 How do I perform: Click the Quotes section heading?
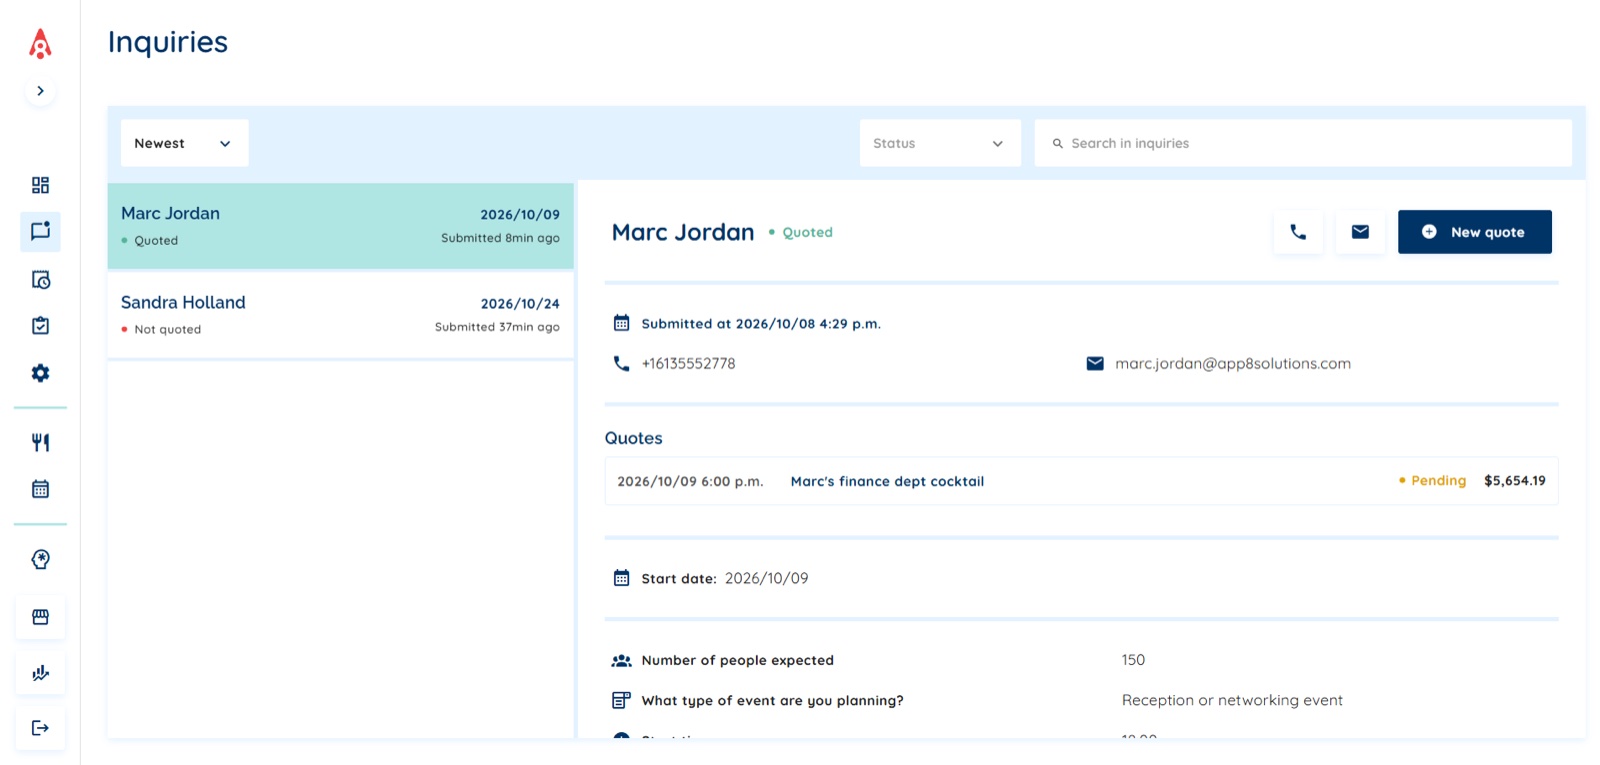pyautogui.click(x=633, y=438)
